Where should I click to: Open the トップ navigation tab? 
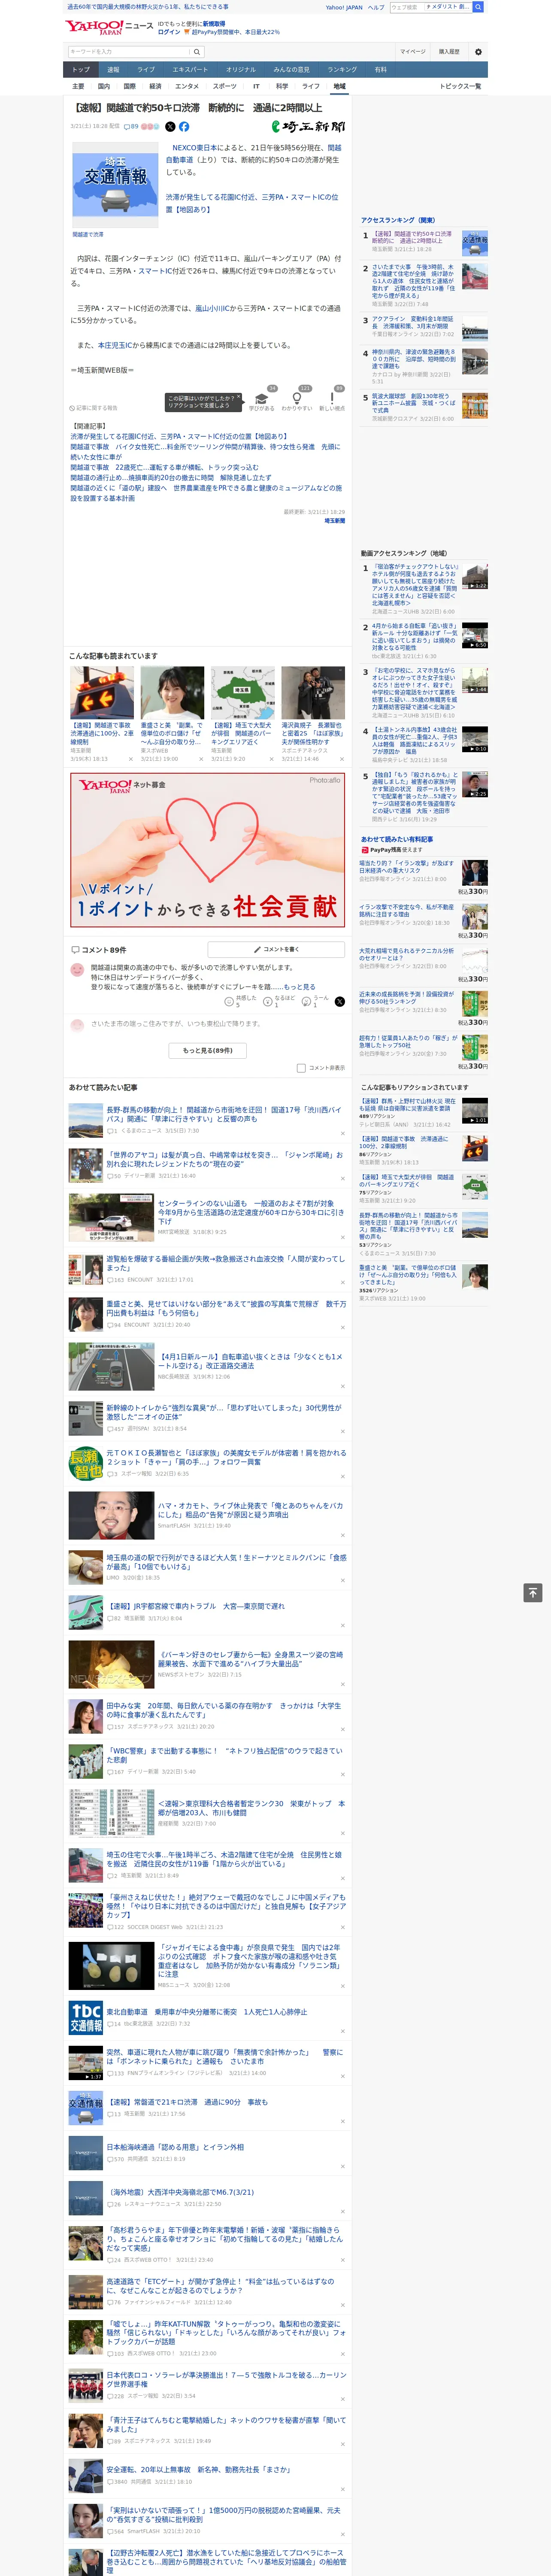click(81, 70)
